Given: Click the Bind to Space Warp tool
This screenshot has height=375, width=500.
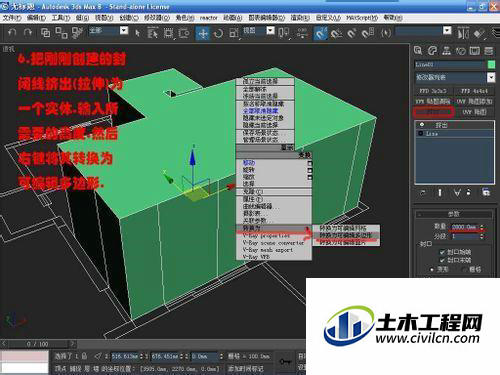Looking at the screenshot, I should click(77, 33).
